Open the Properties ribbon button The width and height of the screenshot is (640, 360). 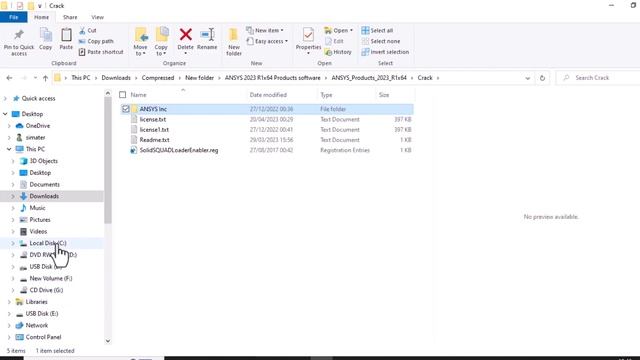pos(308,41)
